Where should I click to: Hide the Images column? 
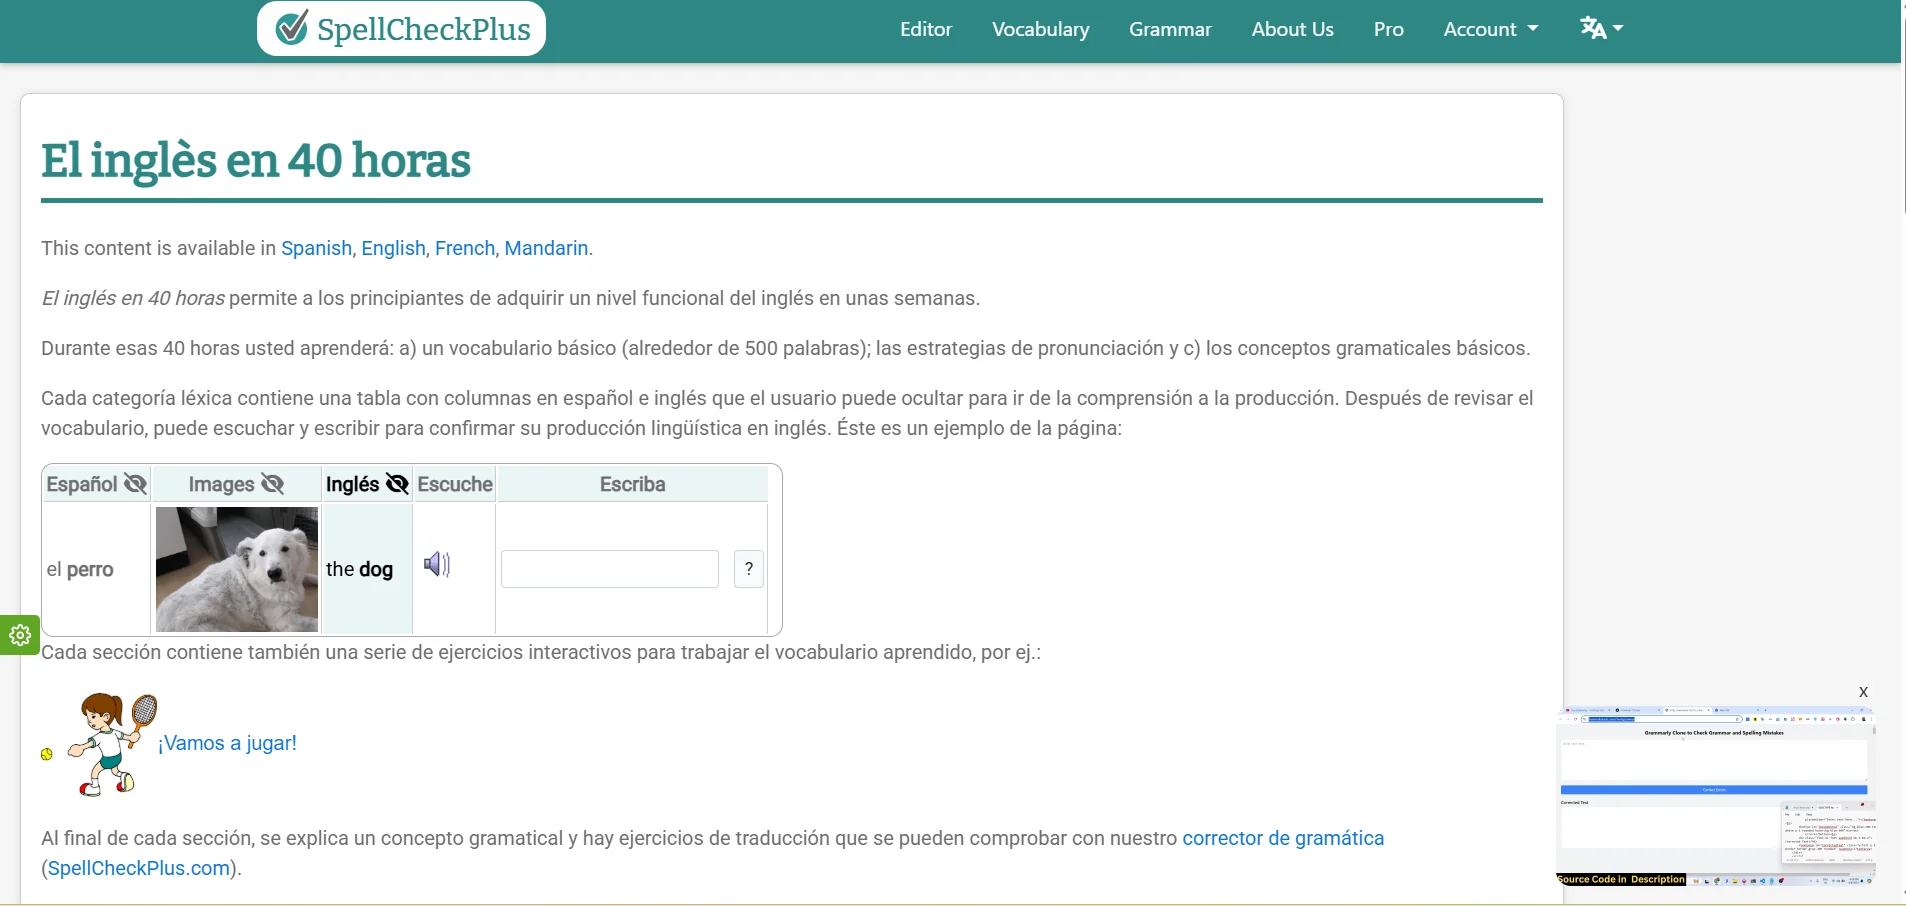(x=272, y=484)
